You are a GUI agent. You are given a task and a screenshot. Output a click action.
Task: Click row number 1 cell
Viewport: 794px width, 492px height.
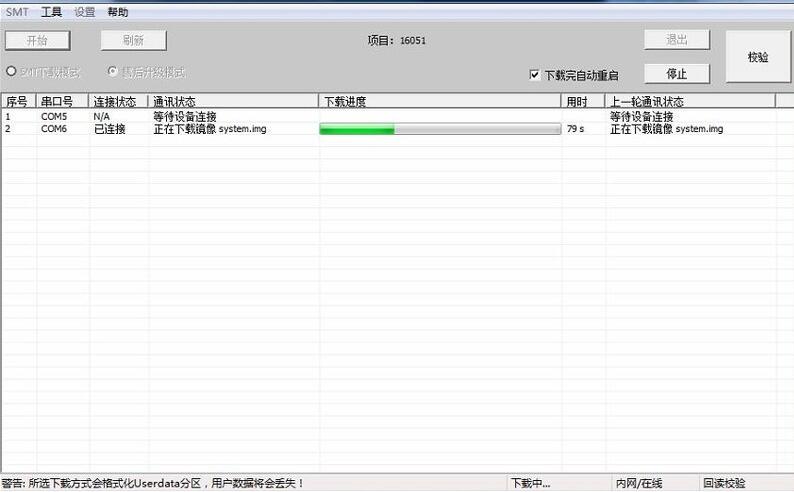(8, 116)
